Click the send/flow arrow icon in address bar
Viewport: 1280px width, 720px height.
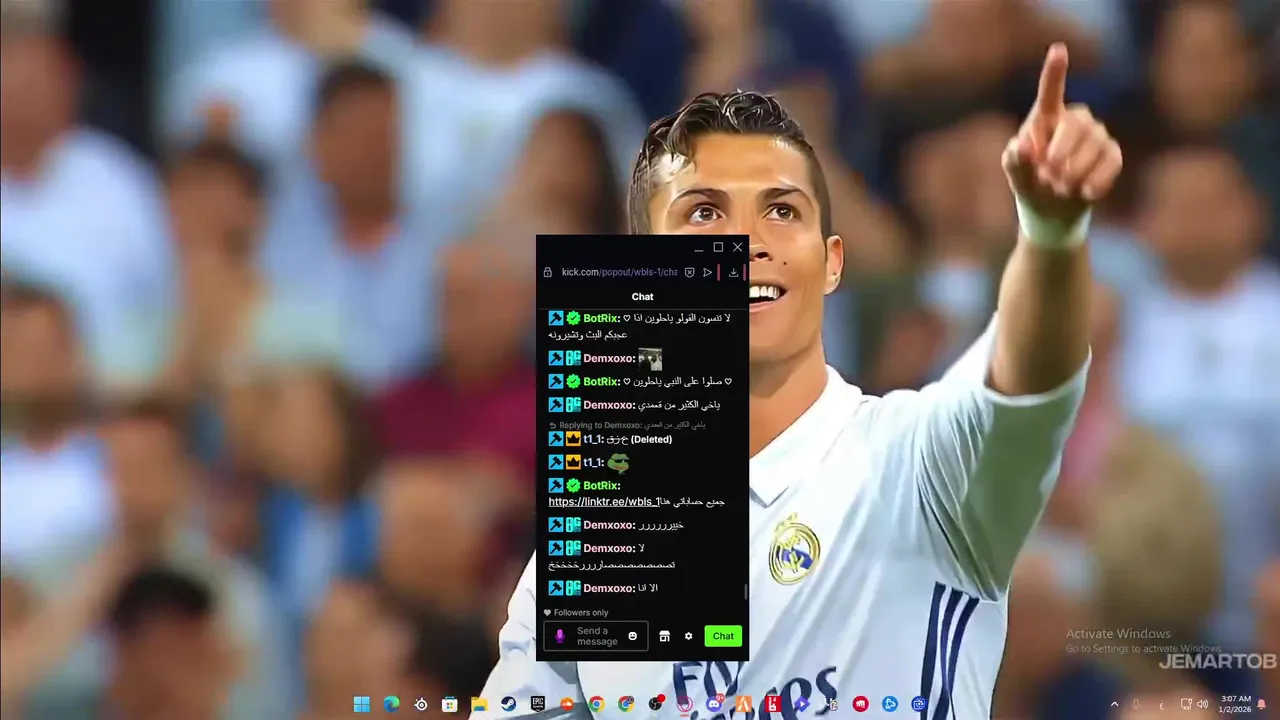click(707, 272)
